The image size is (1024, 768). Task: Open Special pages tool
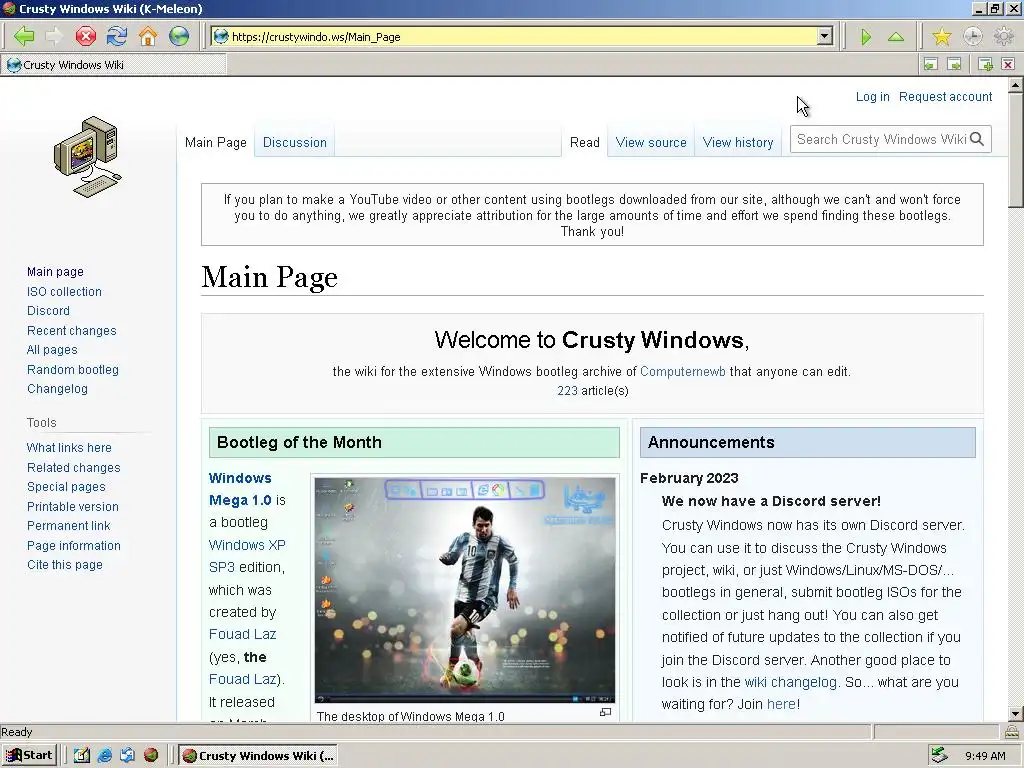coord(66,487)
